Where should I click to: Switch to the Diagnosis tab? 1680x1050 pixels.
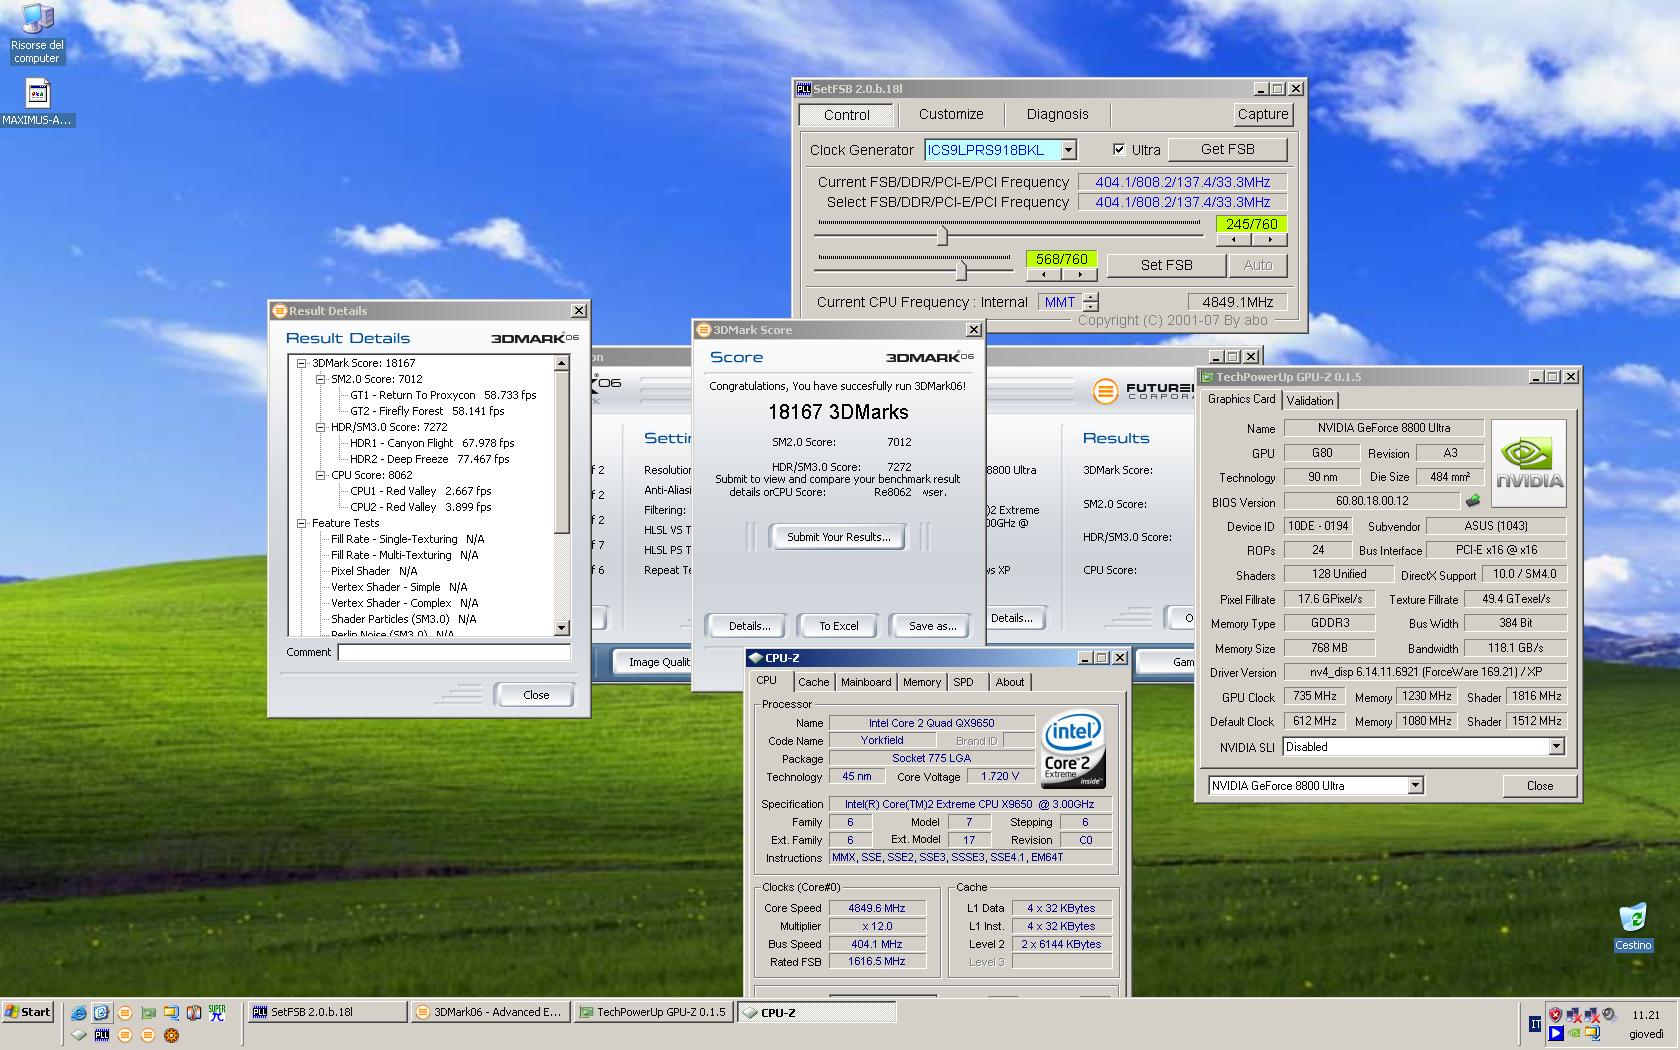(x=1057, y=114)
